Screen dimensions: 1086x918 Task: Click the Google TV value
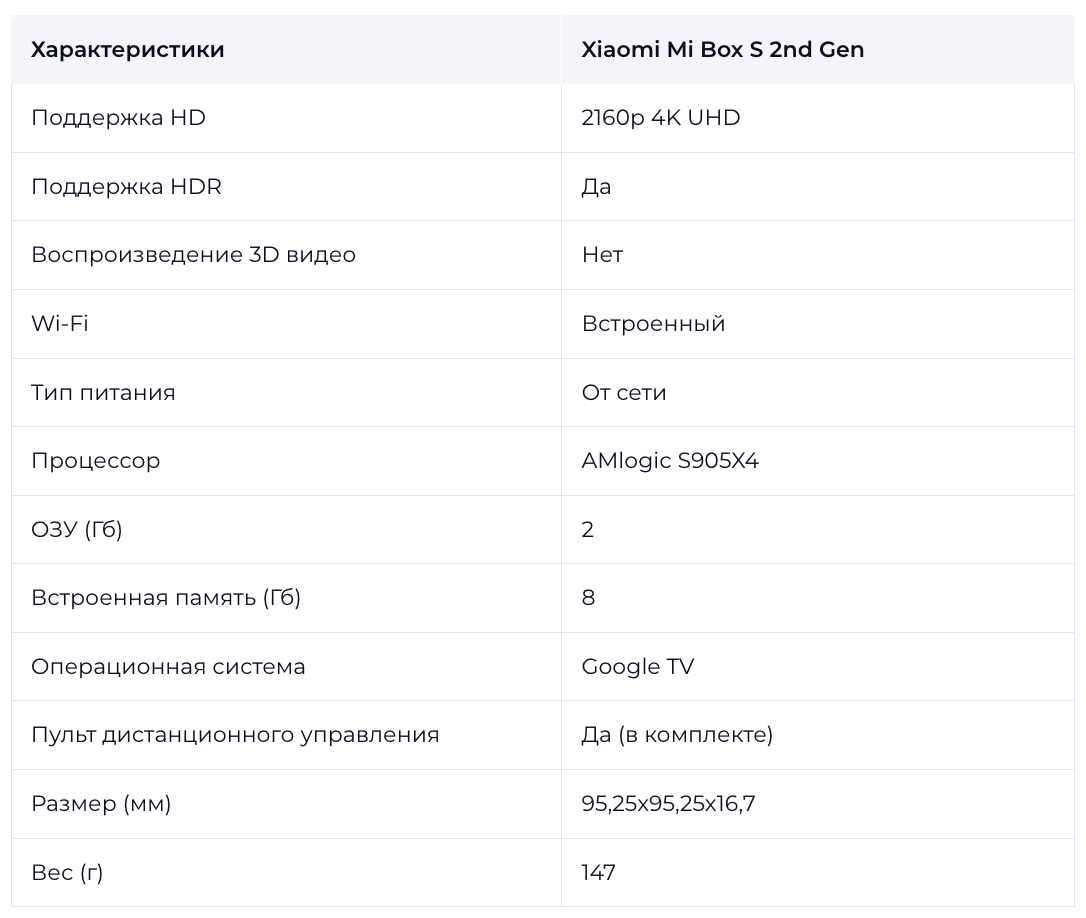click(637, 667)
